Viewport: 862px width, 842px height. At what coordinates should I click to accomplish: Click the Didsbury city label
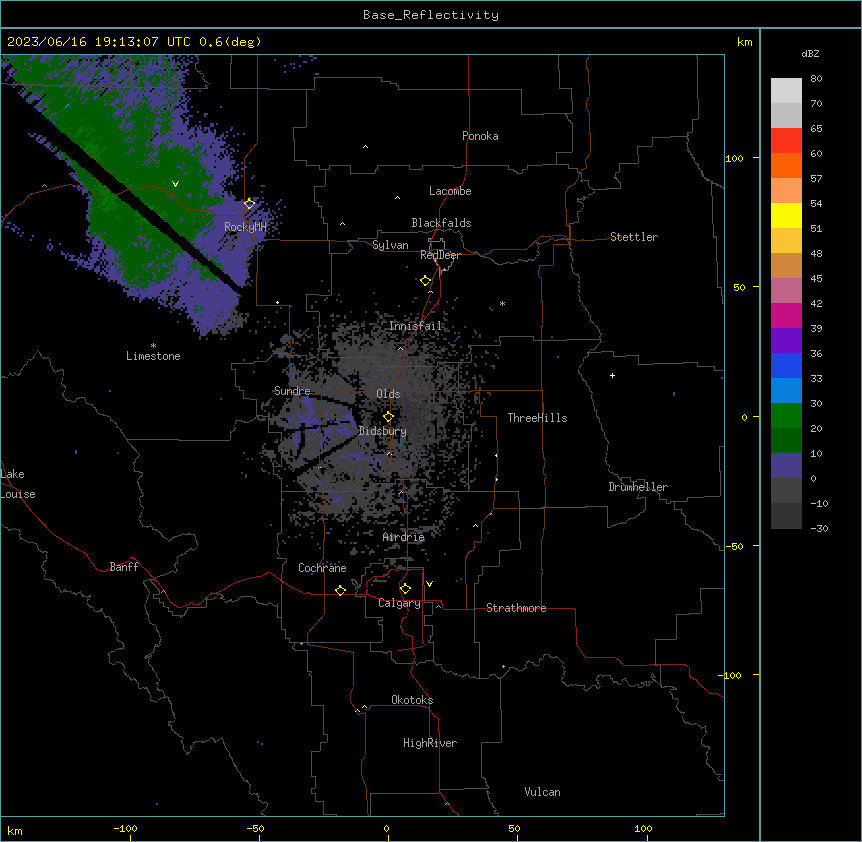point(383,431)
